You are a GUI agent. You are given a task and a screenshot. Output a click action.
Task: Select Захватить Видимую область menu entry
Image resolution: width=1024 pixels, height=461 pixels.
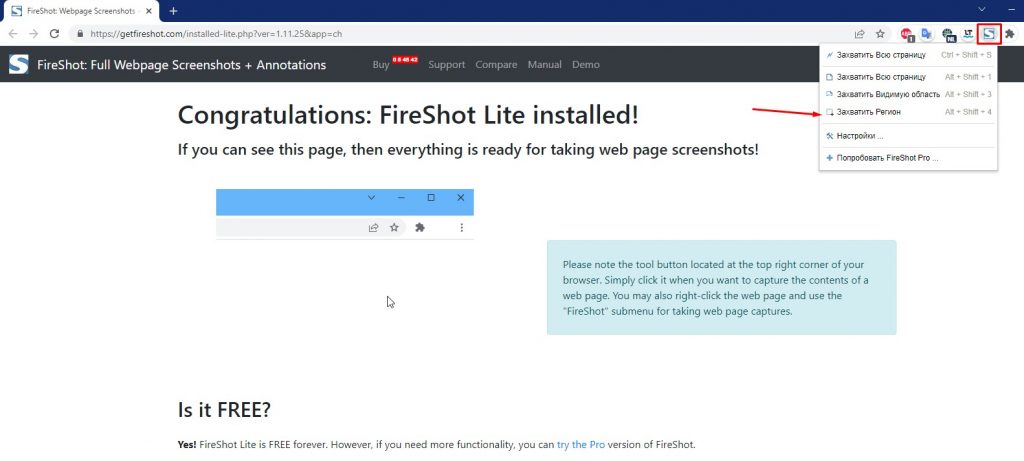908,95
